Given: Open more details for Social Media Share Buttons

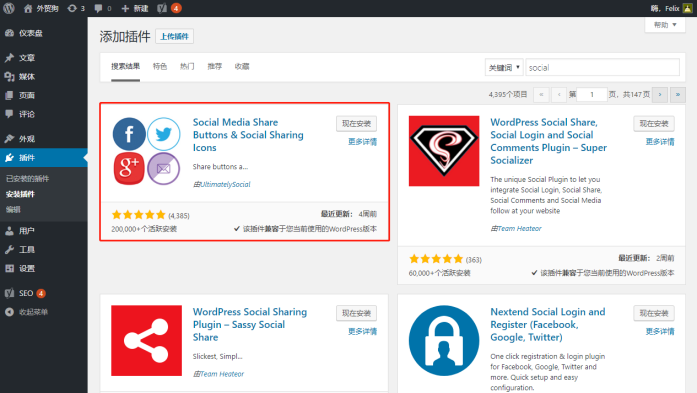Looking at the screenshot, I should tap(362, 142).
